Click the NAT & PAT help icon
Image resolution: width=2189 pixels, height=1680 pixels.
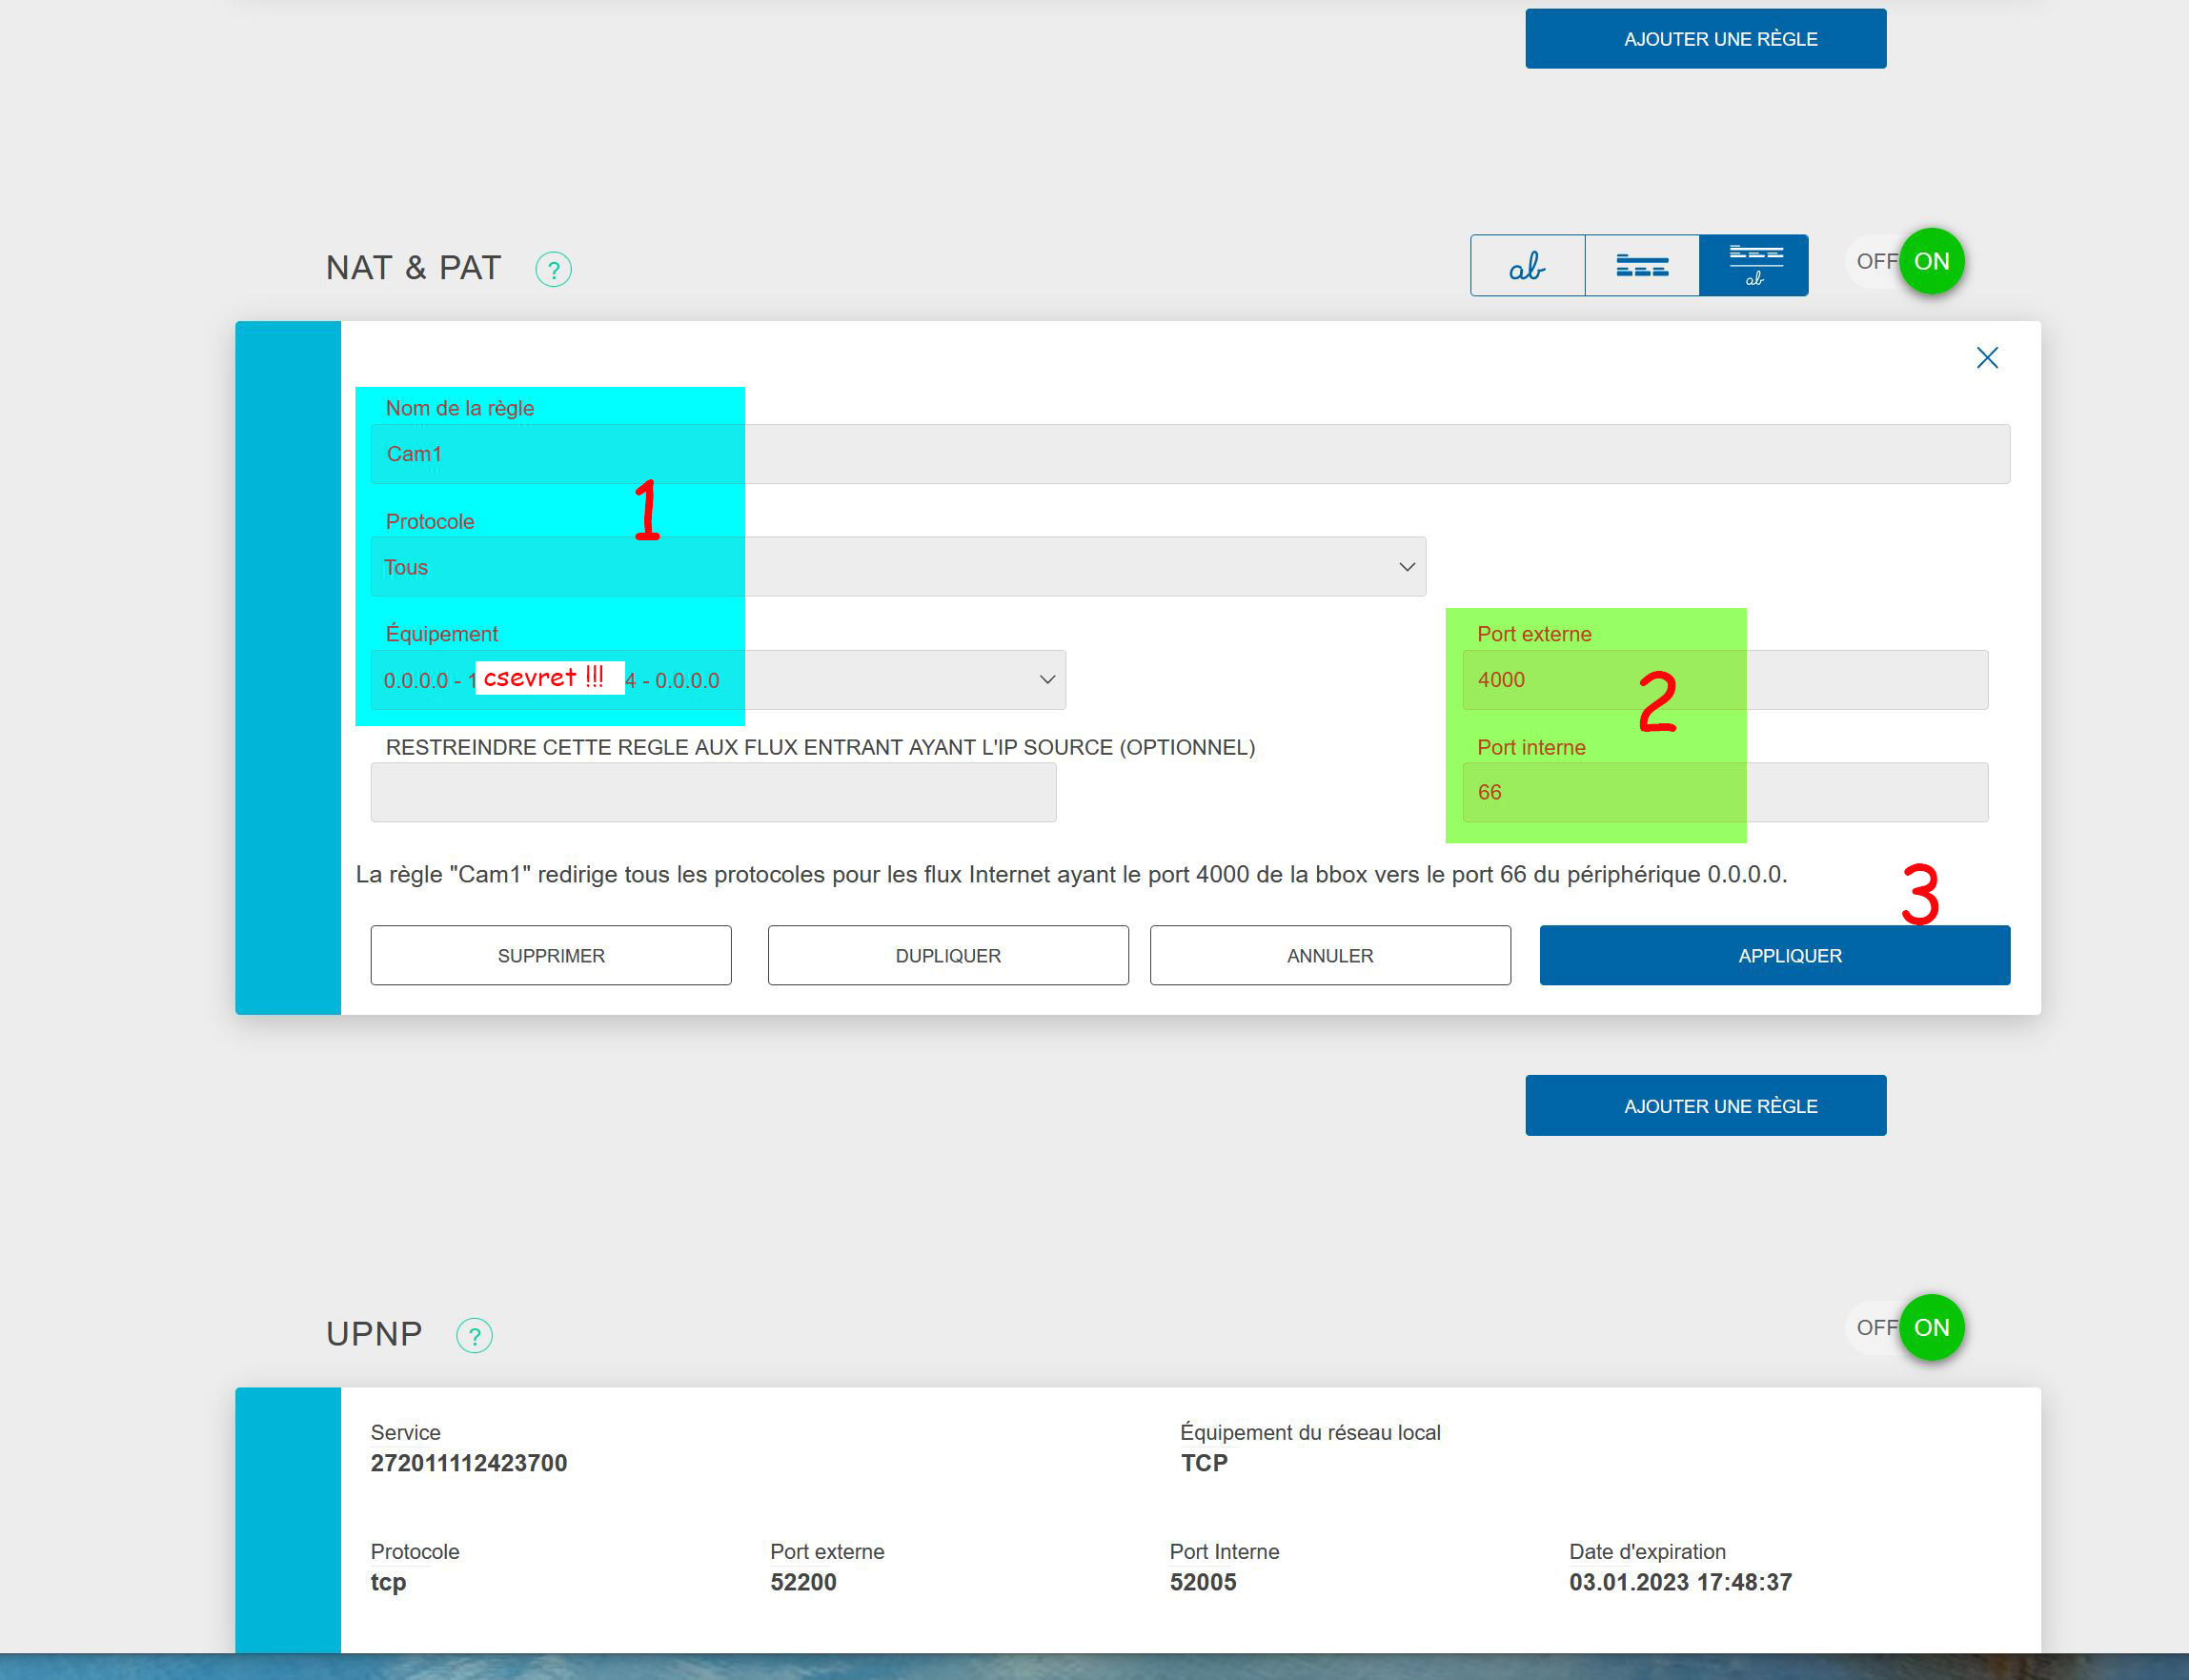tap(553, 269)
